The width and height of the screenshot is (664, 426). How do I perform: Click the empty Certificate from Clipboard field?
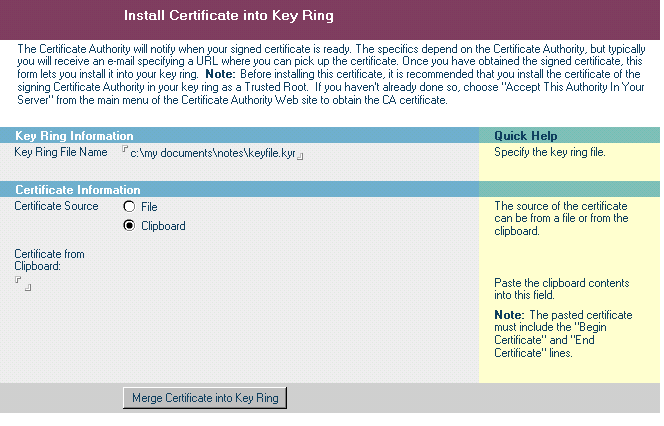pos(23,285)
